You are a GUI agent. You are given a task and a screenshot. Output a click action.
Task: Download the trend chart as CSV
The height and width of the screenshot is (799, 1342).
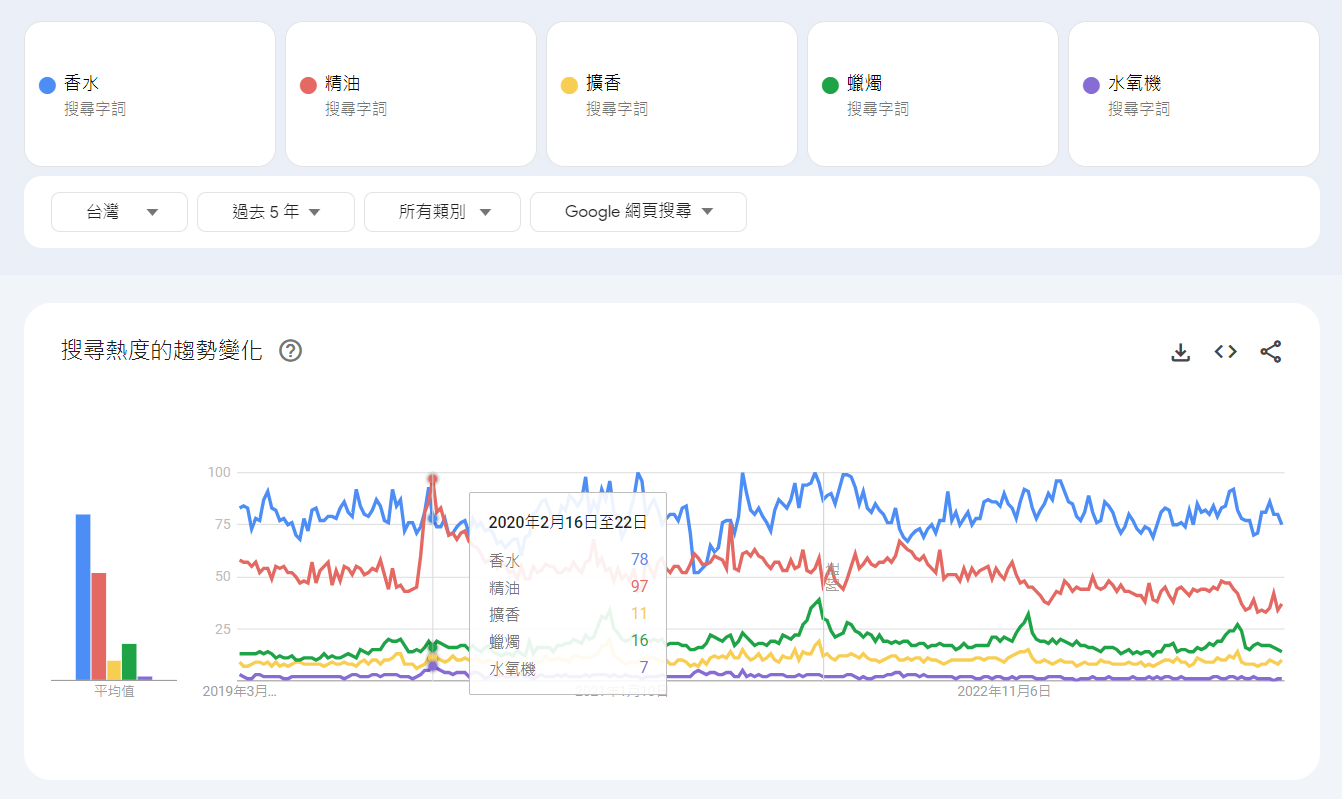(x=1181, y=352)
